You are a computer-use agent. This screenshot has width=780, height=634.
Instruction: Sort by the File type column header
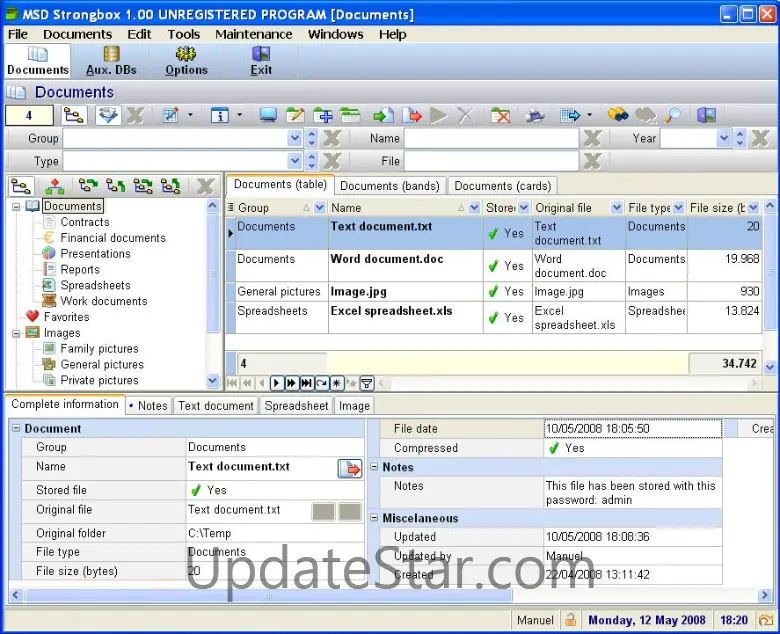[x=649, y=207]
